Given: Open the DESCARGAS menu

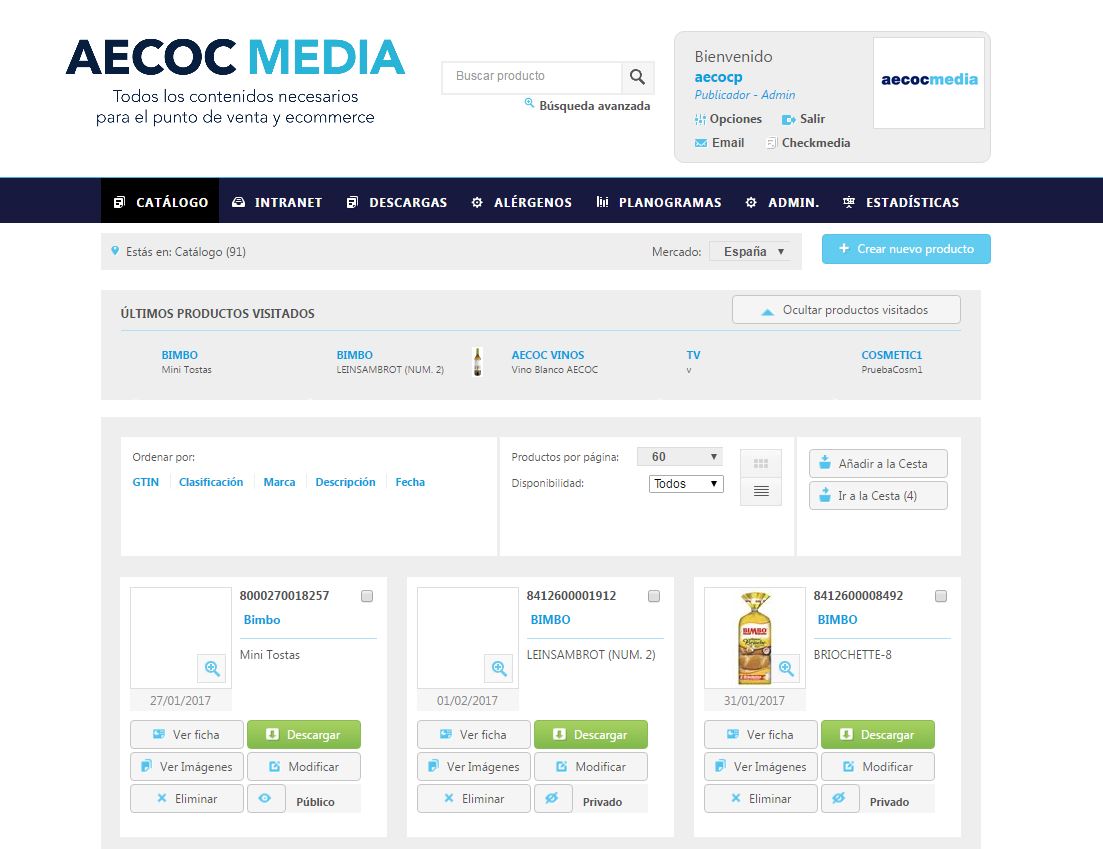Looking at the screenshot, I should (x=397, y=202).
